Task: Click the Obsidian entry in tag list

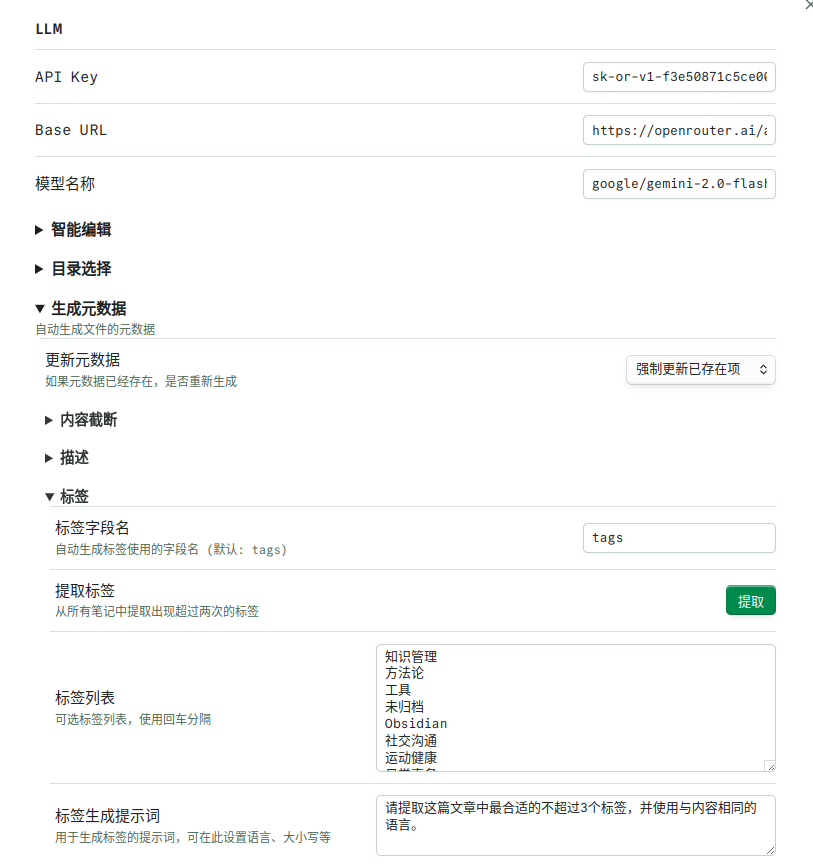Action: click(x=416, y=723)
